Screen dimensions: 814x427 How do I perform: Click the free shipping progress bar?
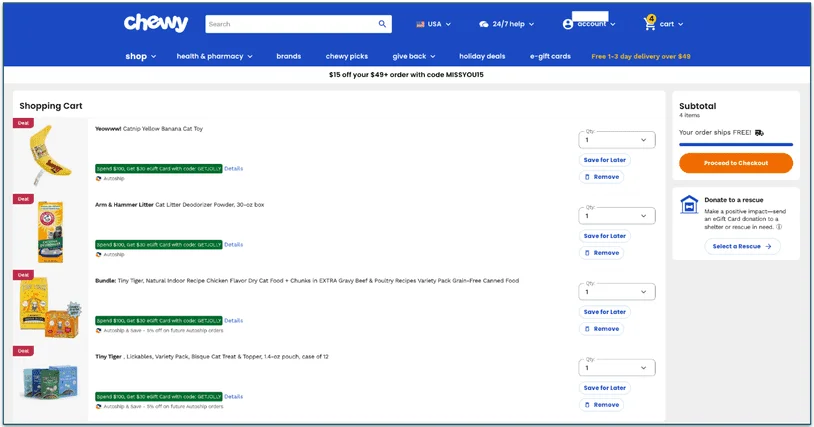736,144
